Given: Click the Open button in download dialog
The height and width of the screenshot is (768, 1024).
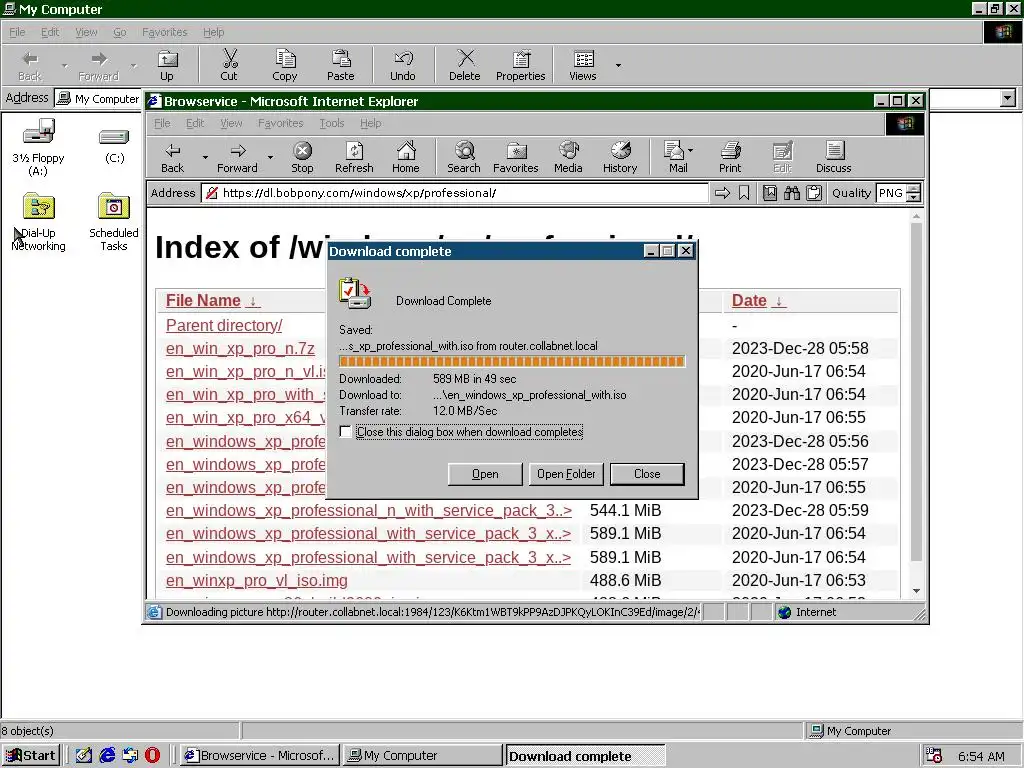Looking at the screenshot, I should [485, 474].
